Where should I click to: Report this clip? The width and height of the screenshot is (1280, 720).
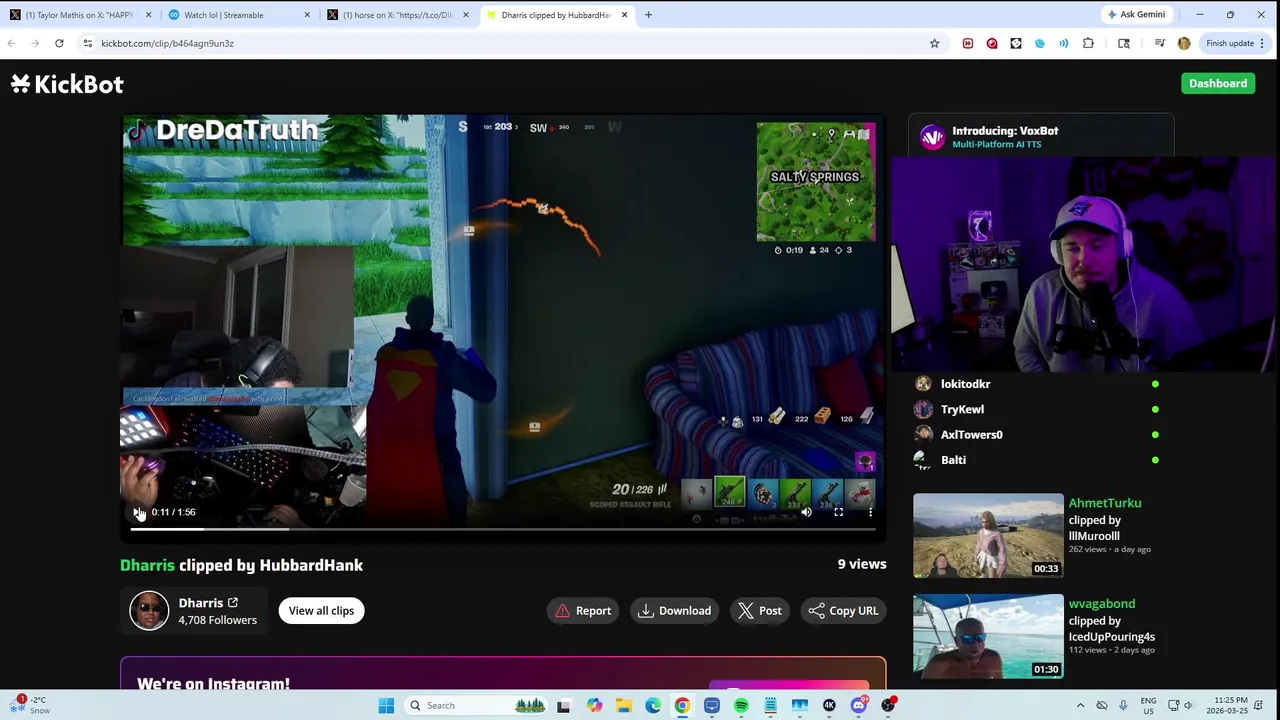[583, 611]
